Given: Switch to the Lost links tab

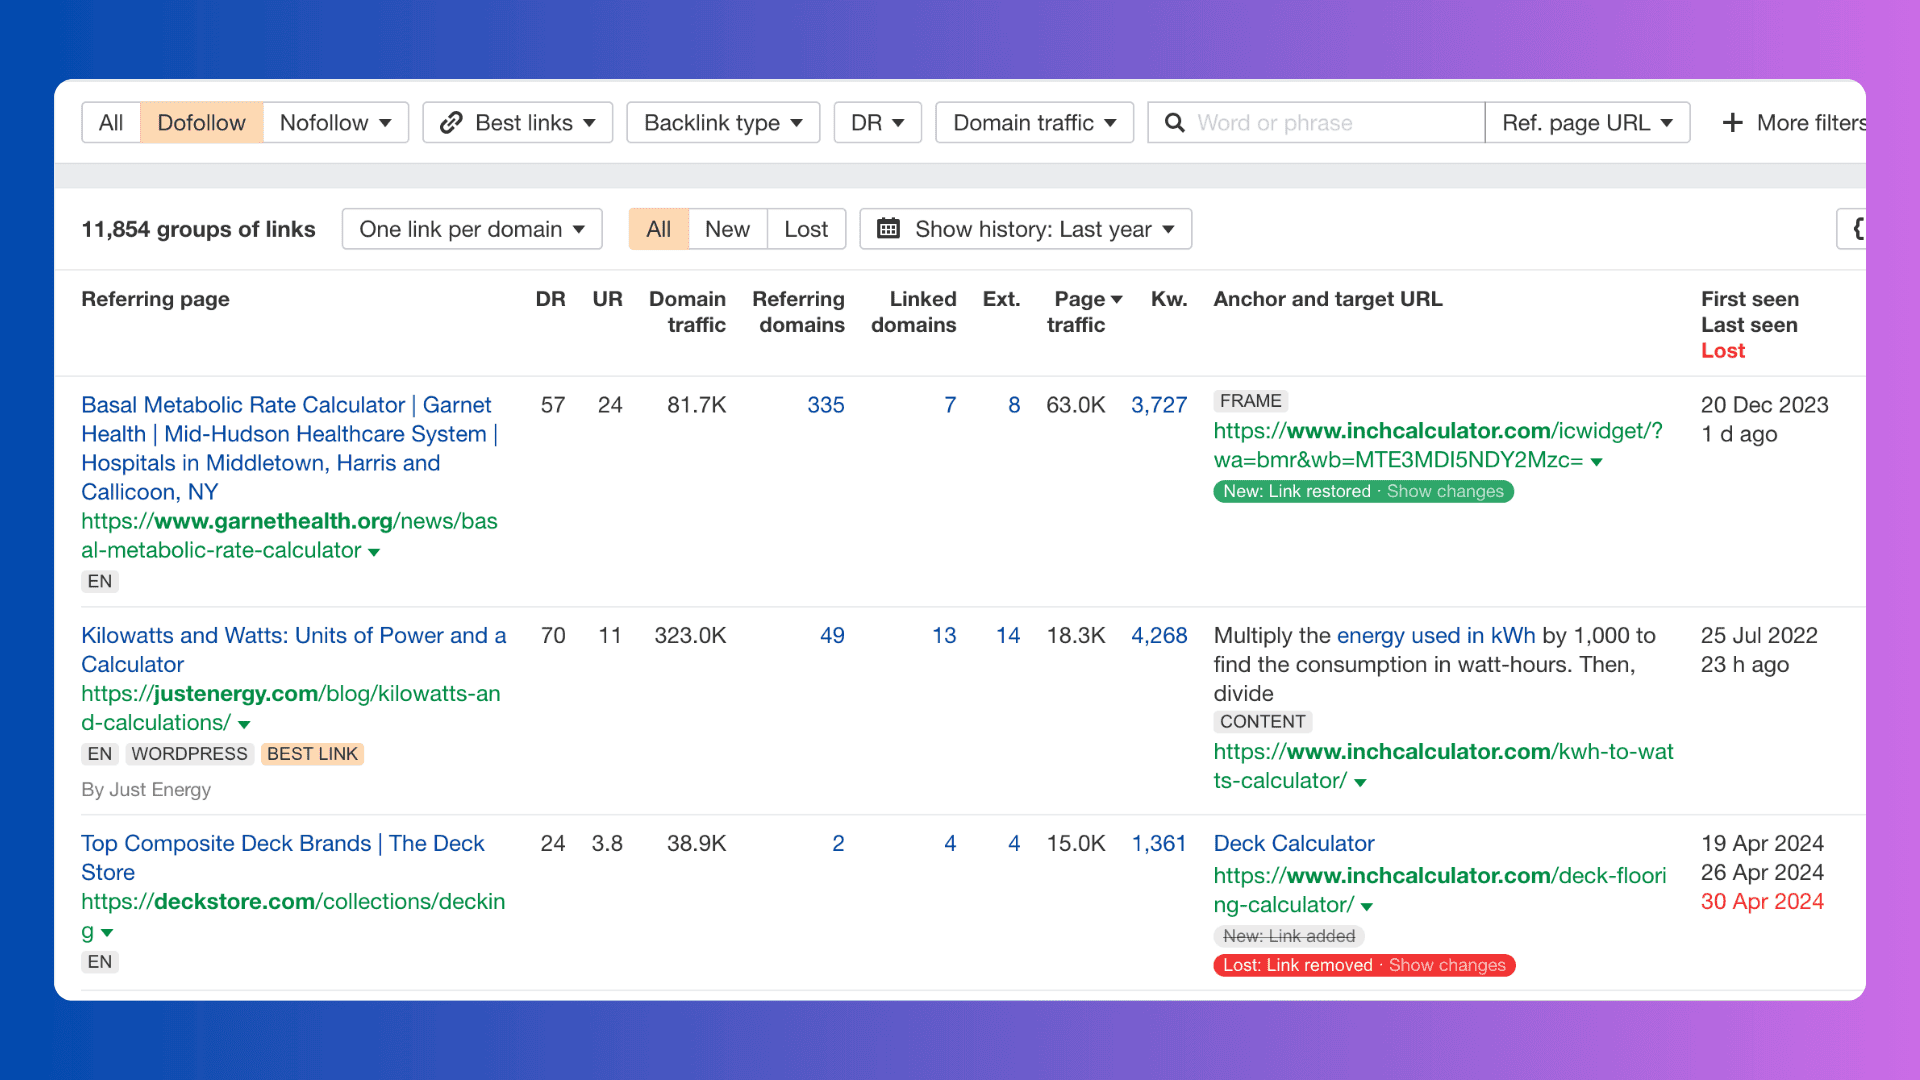Looking at the screenshot, I should pos(806,229).
